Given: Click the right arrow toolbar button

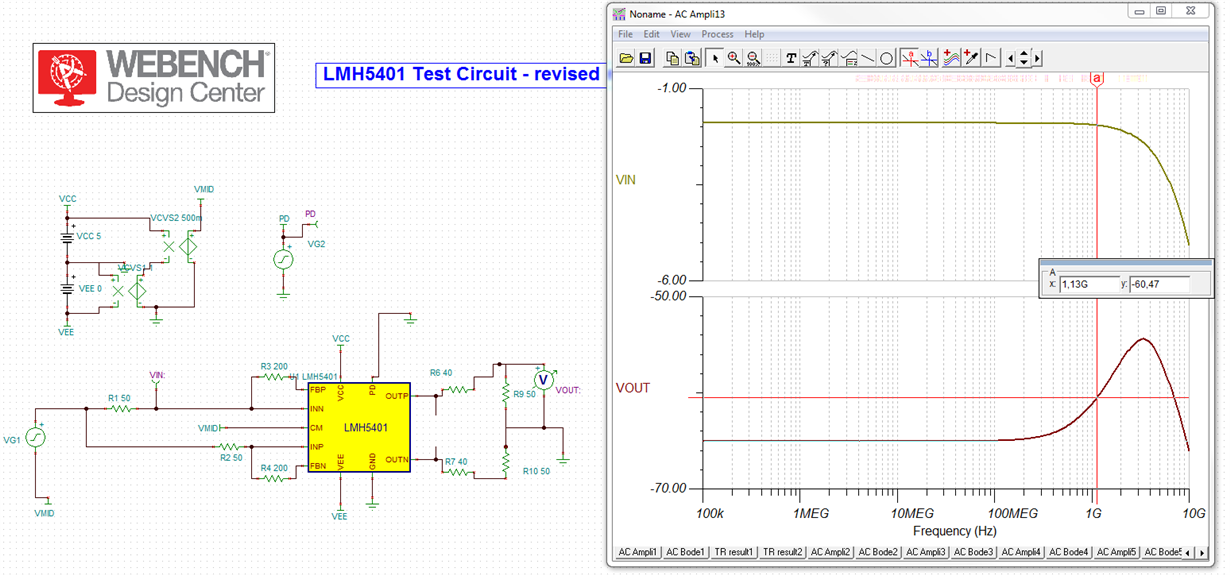Looking at the screenshot, I should pos(1037,58).
